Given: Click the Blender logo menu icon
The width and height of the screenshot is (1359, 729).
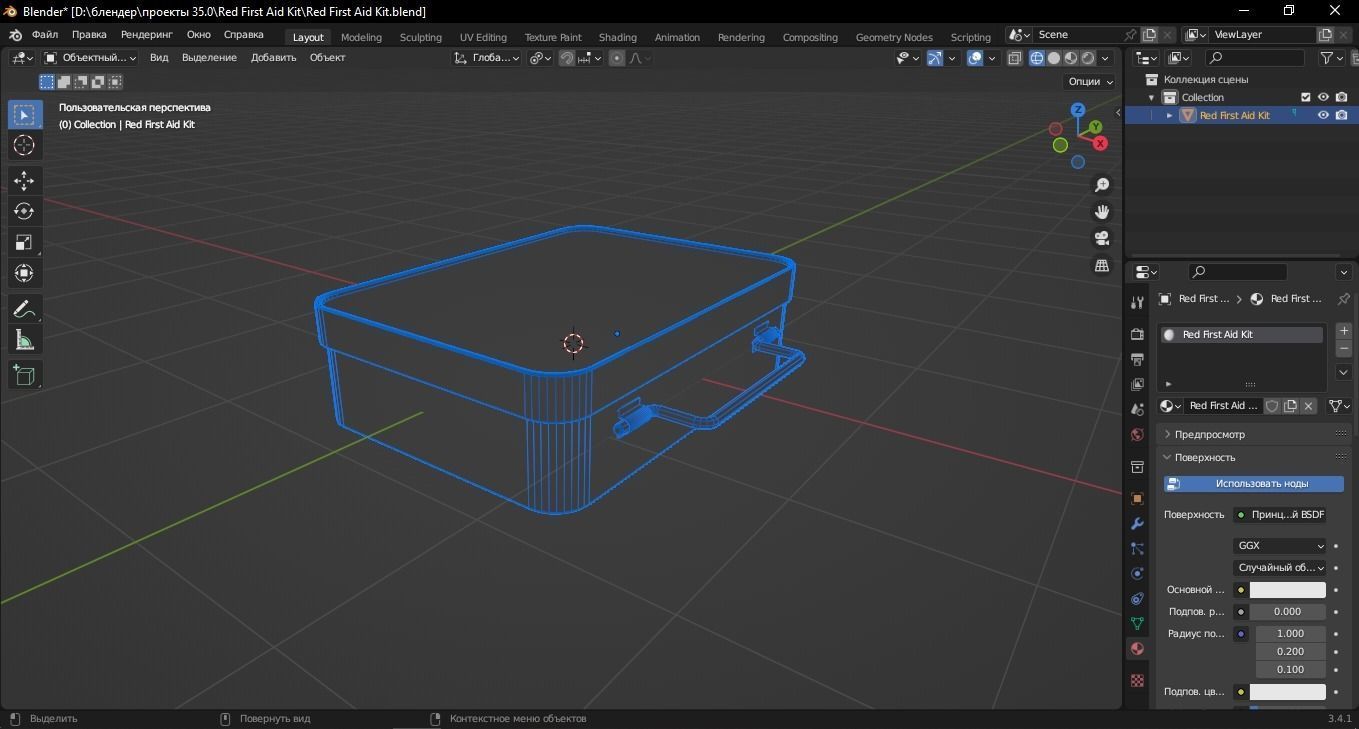Looking at the screenshot, I should coord(15,35).
